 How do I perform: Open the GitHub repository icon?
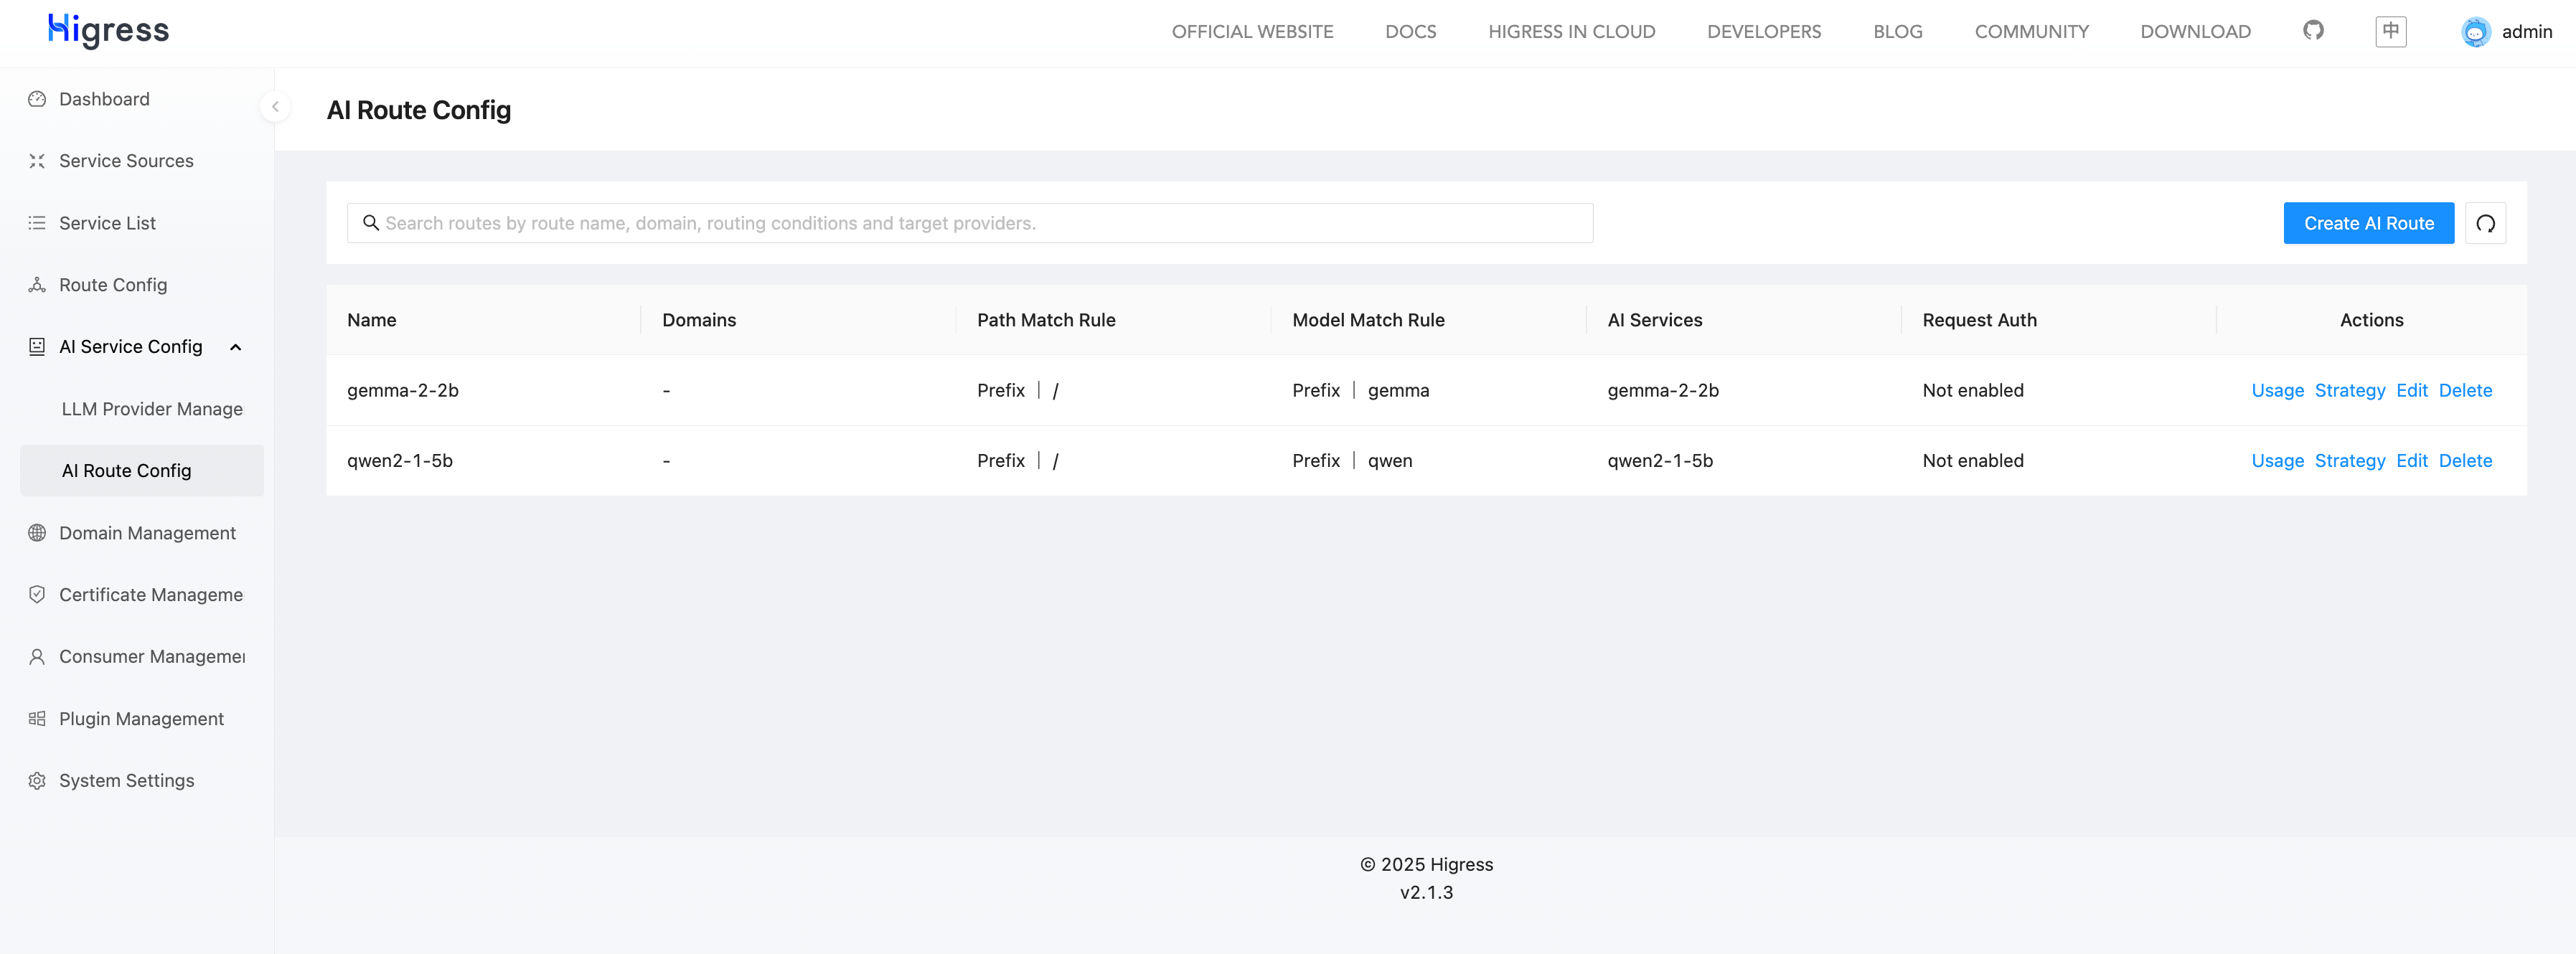[2313, 30]
